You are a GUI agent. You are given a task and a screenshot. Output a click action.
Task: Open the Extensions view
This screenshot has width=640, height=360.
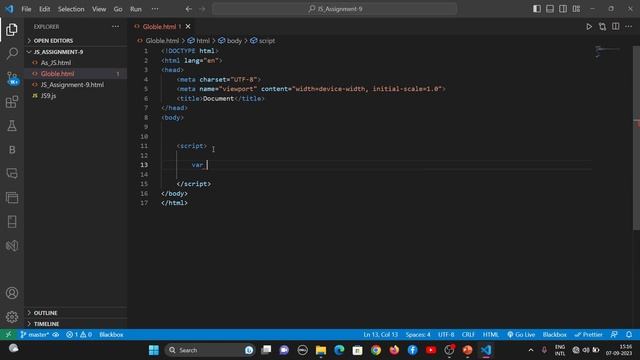12,102
